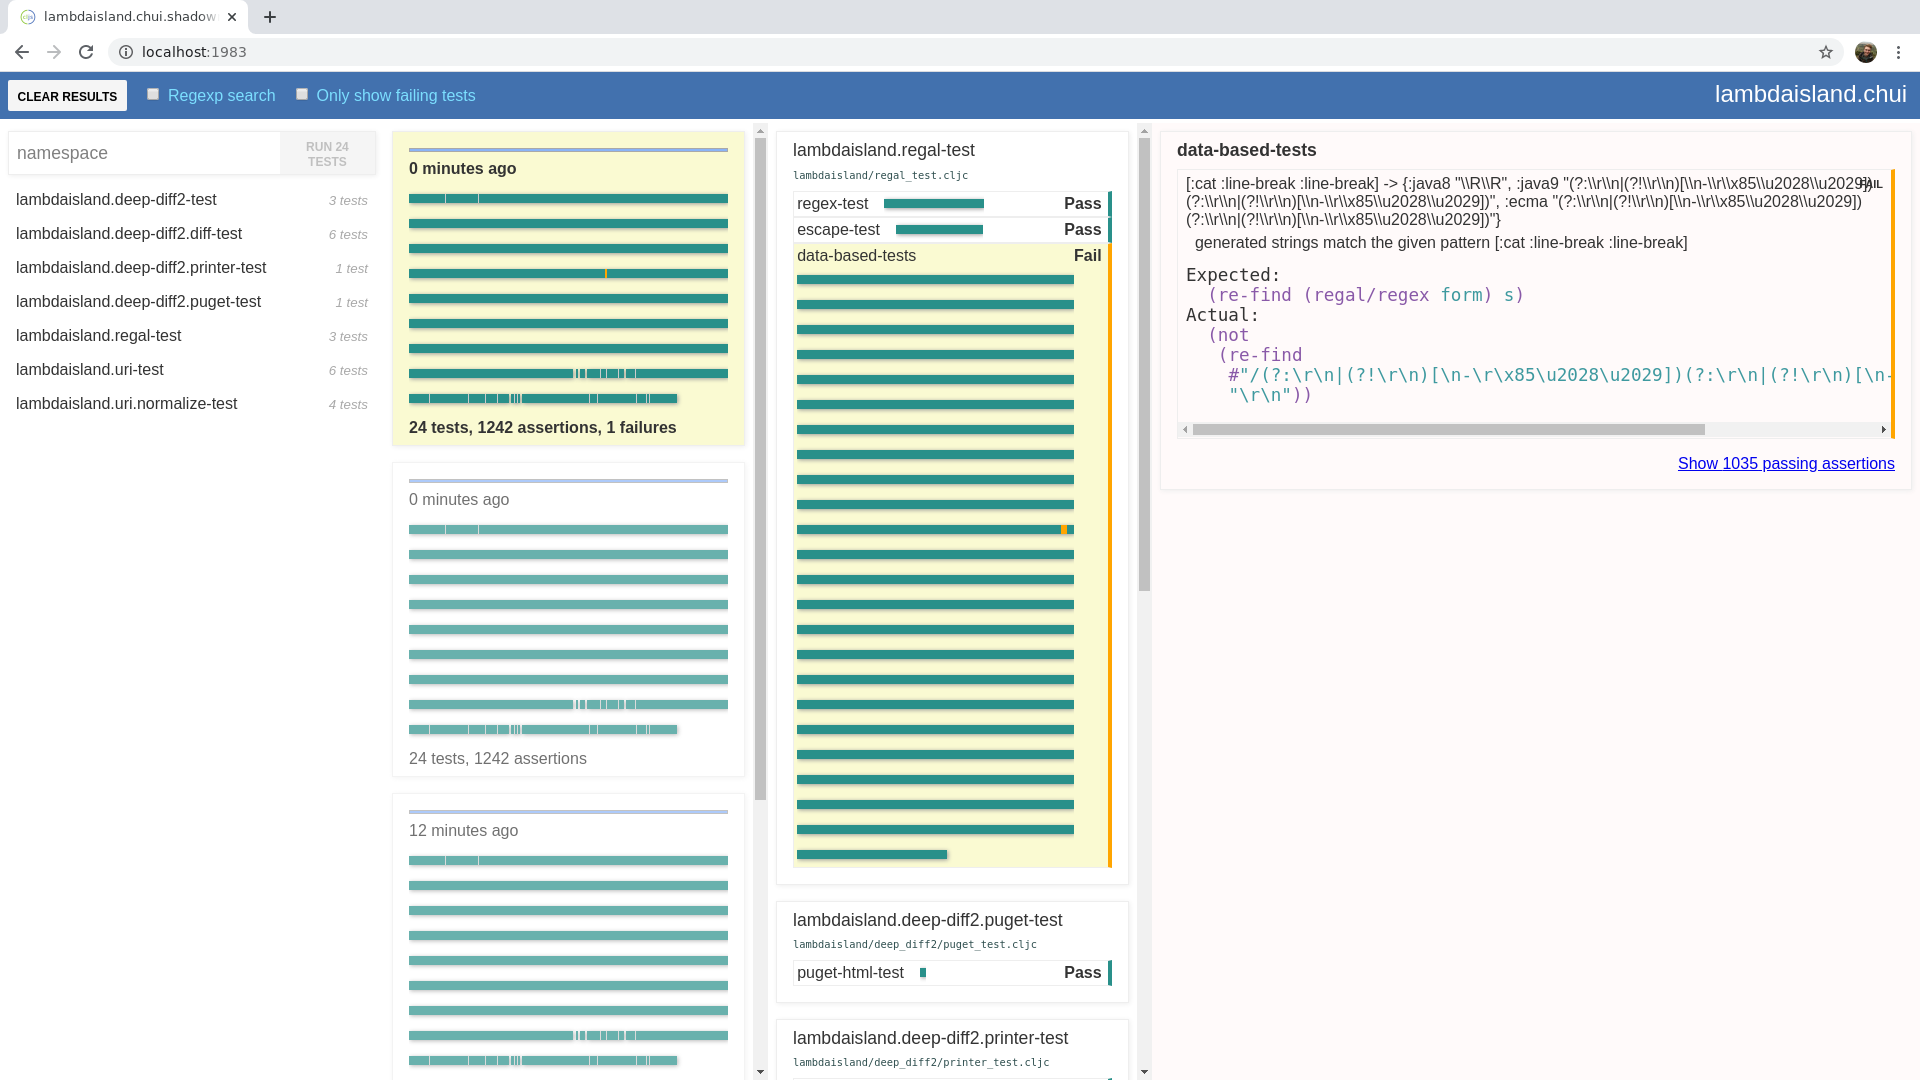Open user profile avatar
Screen dimensions: 1920x1080
click(x=1865, y=52)
